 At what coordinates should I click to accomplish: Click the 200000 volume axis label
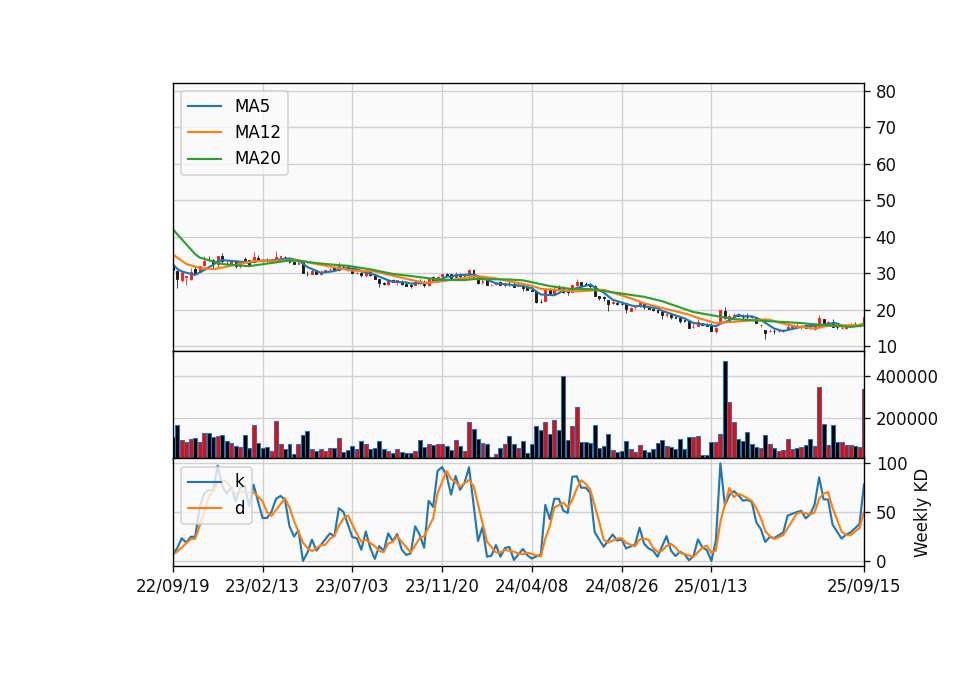[907, 419]
